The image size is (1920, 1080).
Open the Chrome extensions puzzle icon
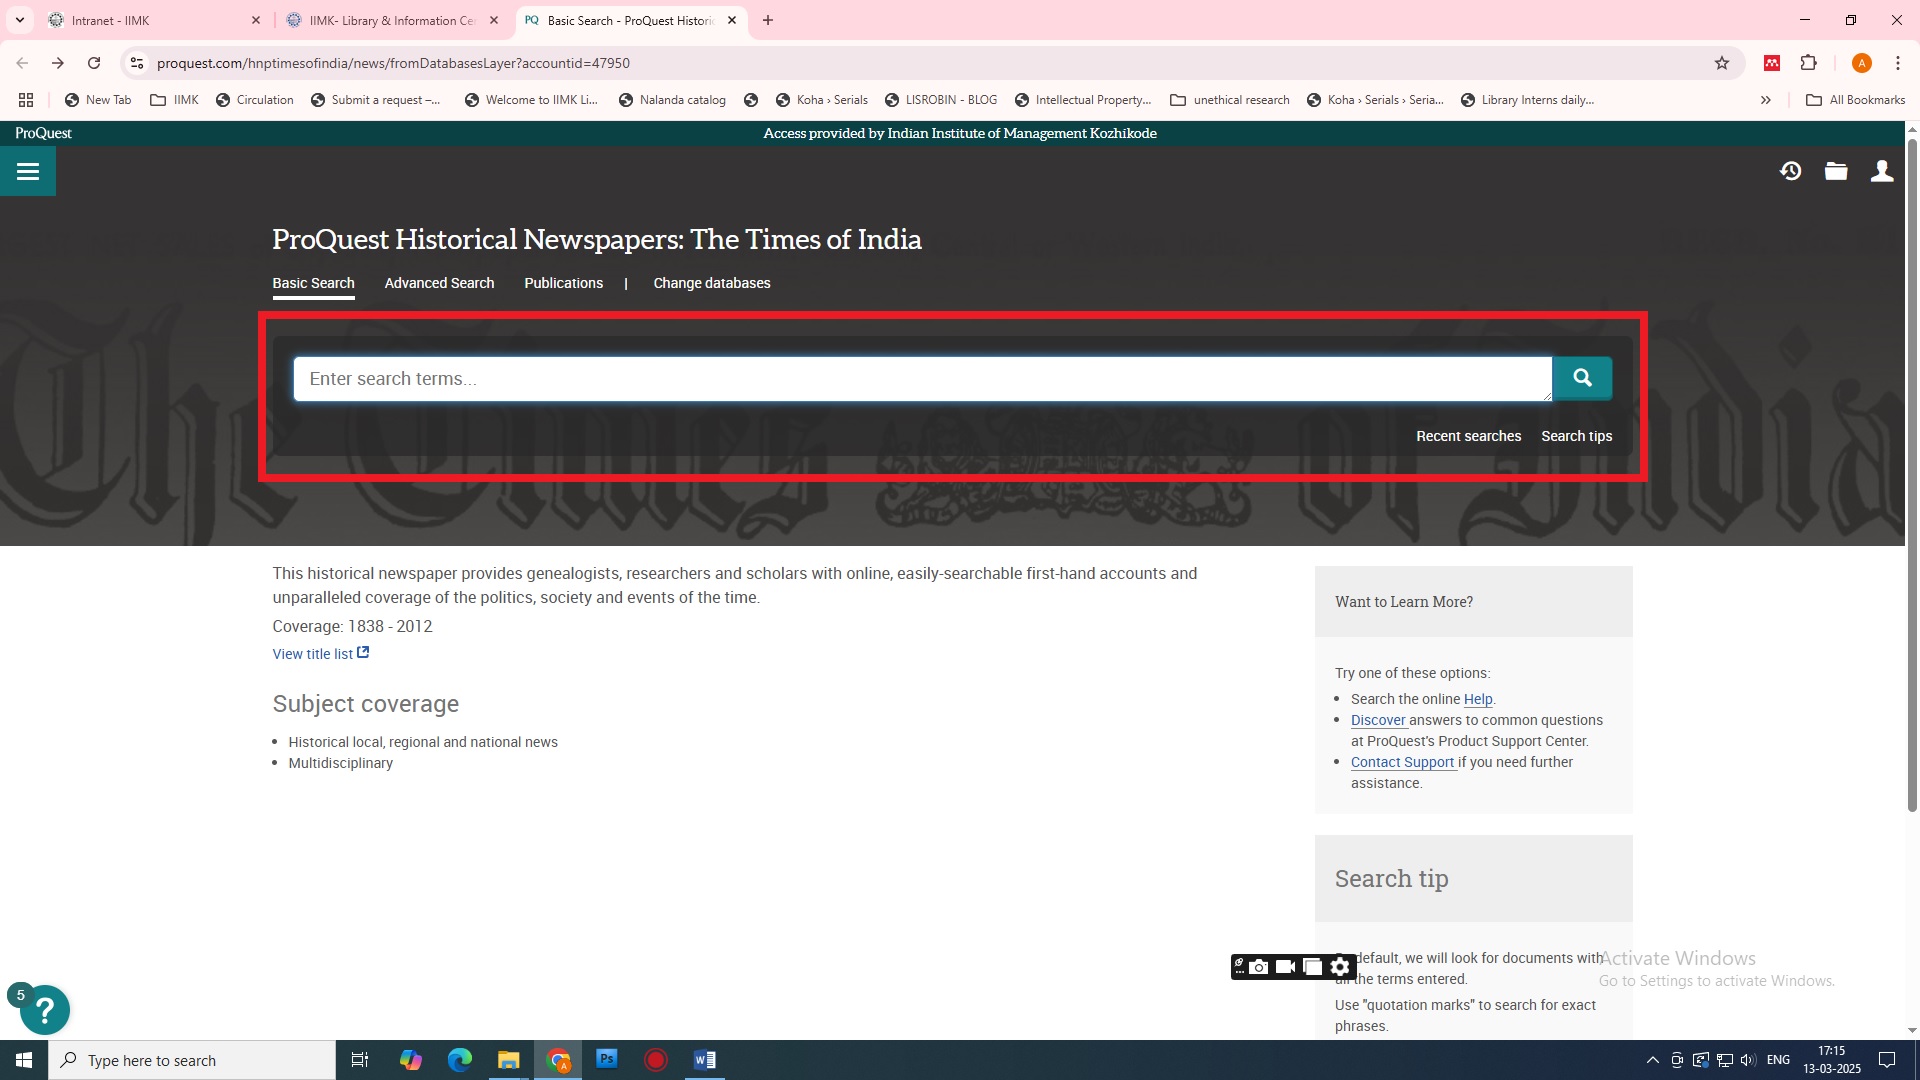point(1808,63)
